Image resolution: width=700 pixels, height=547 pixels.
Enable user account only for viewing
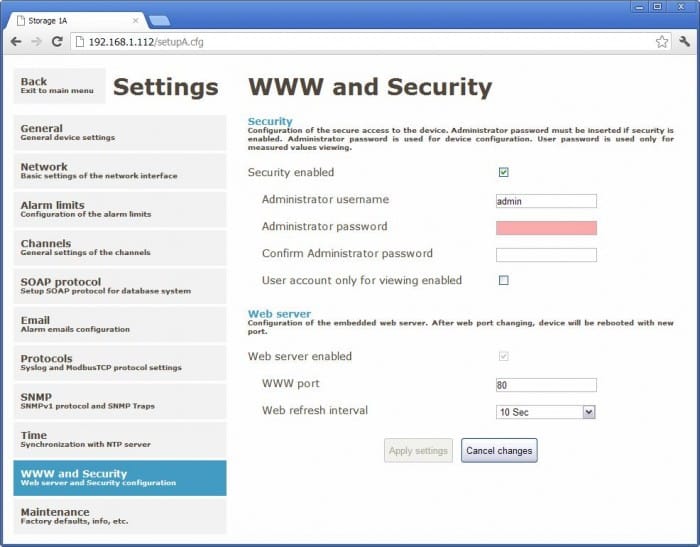pyautogui.click(x=503, y=281)
